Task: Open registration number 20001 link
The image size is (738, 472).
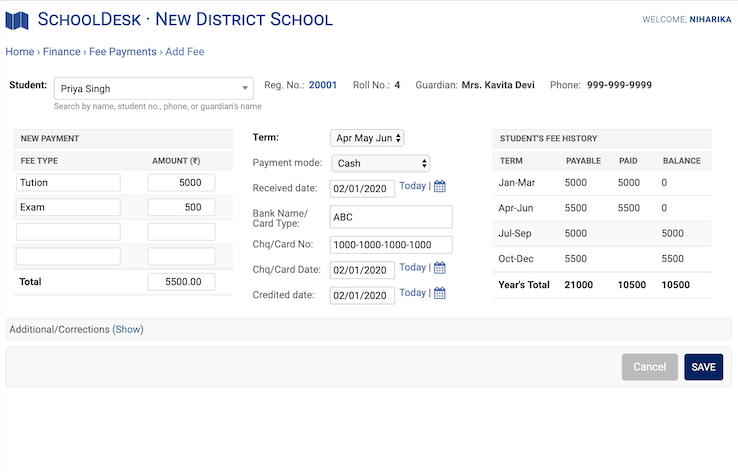Action: (323, 86)
